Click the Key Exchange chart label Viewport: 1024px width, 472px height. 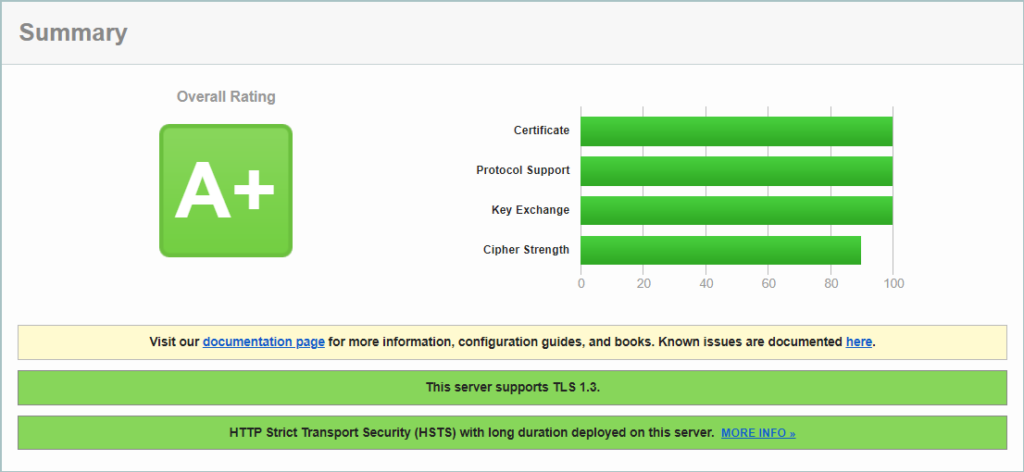pos(530,210)
